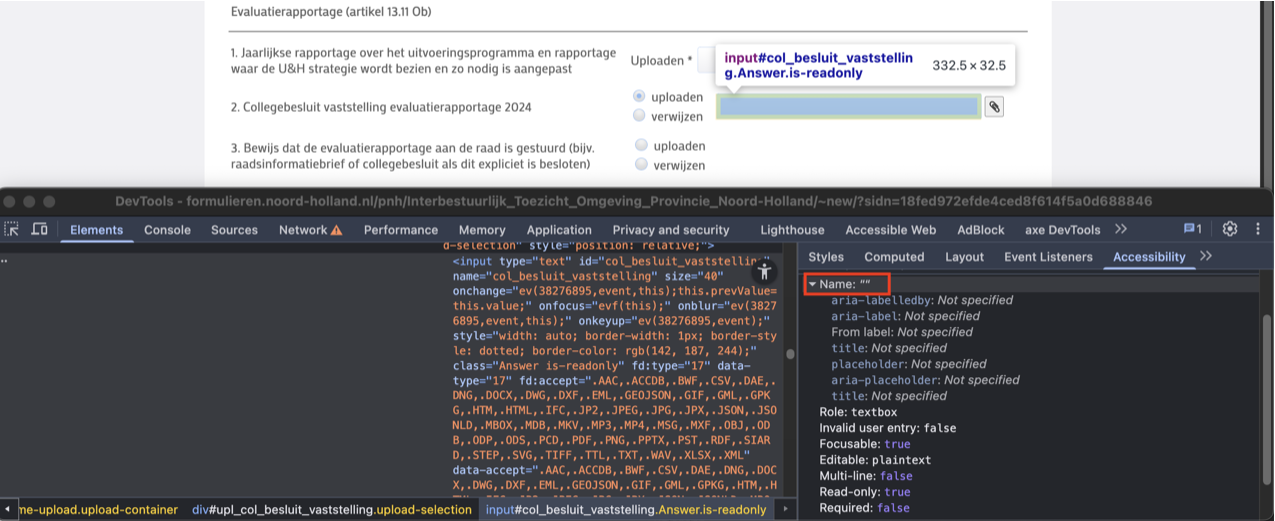Toggle the device toolbar icon
The image size is (1275, 521).
coord(40,229)
